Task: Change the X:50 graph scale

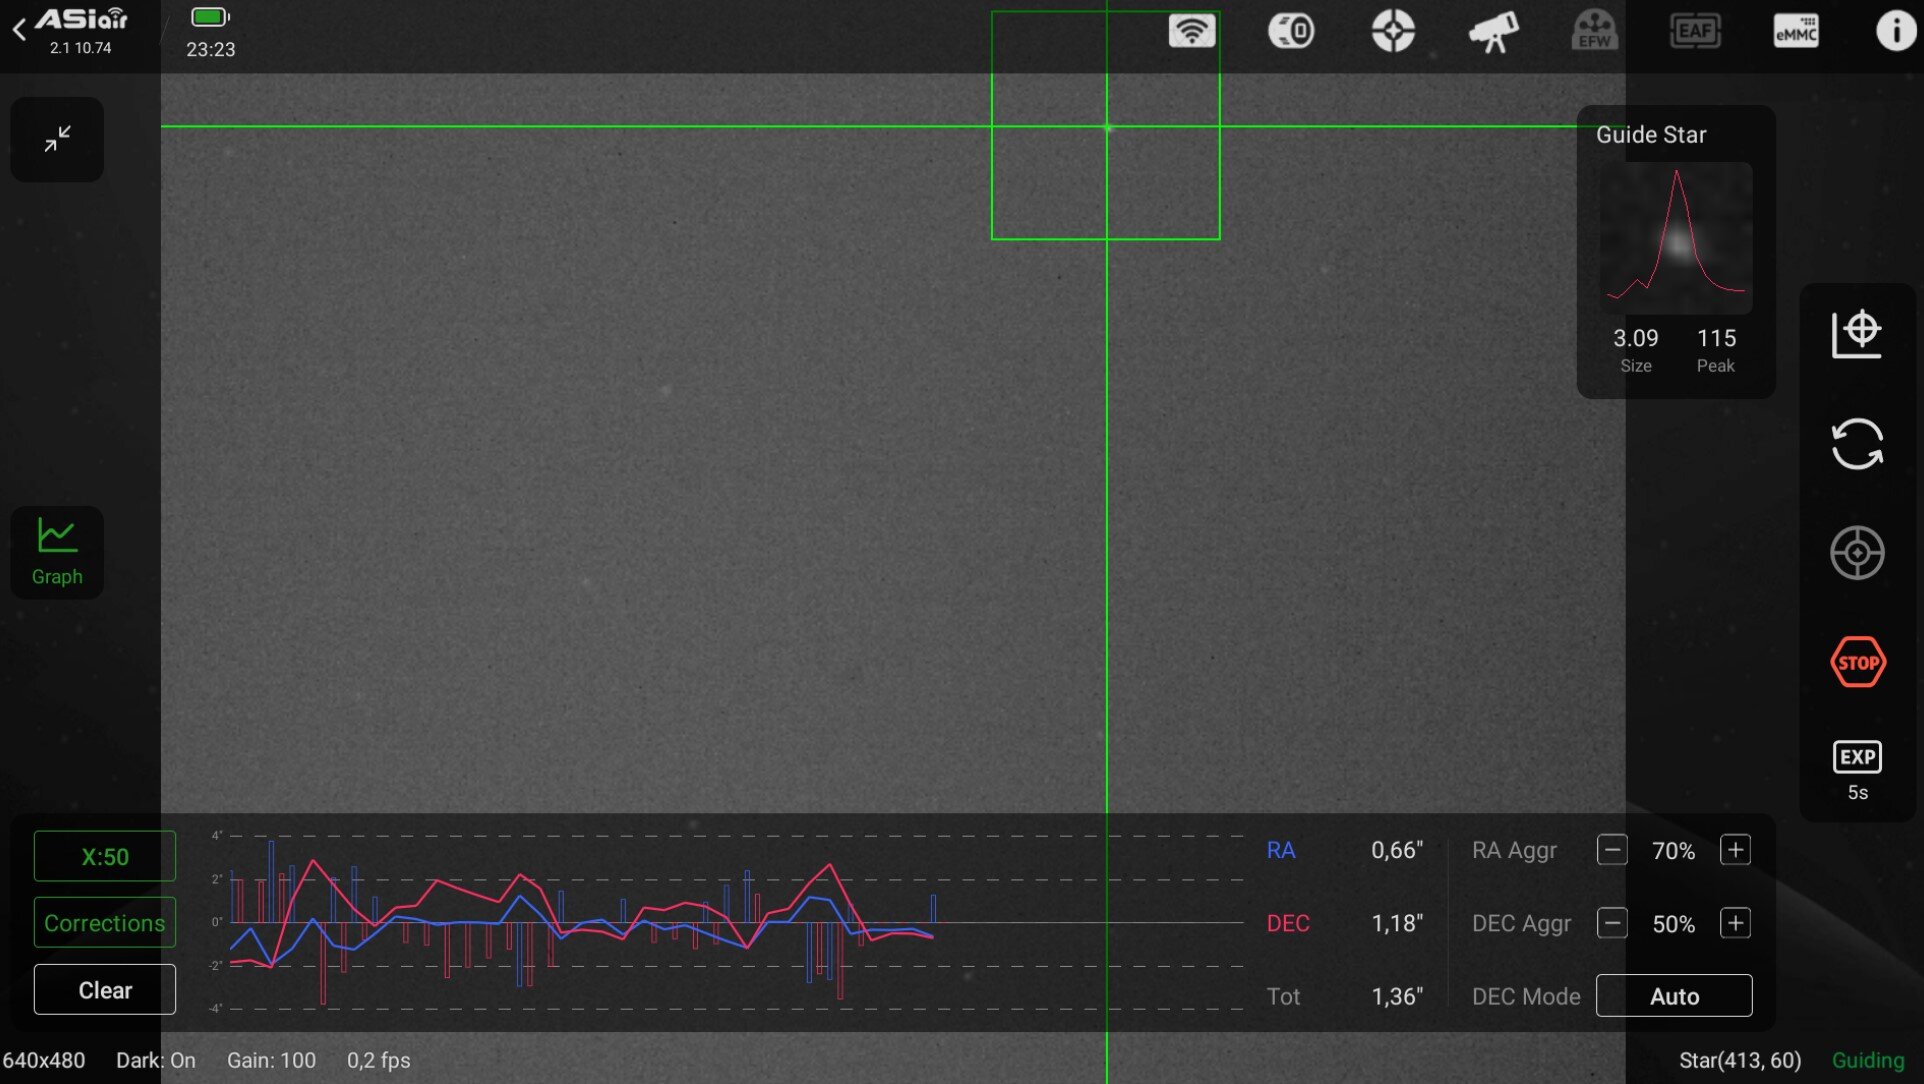Action: click(105, 857)
